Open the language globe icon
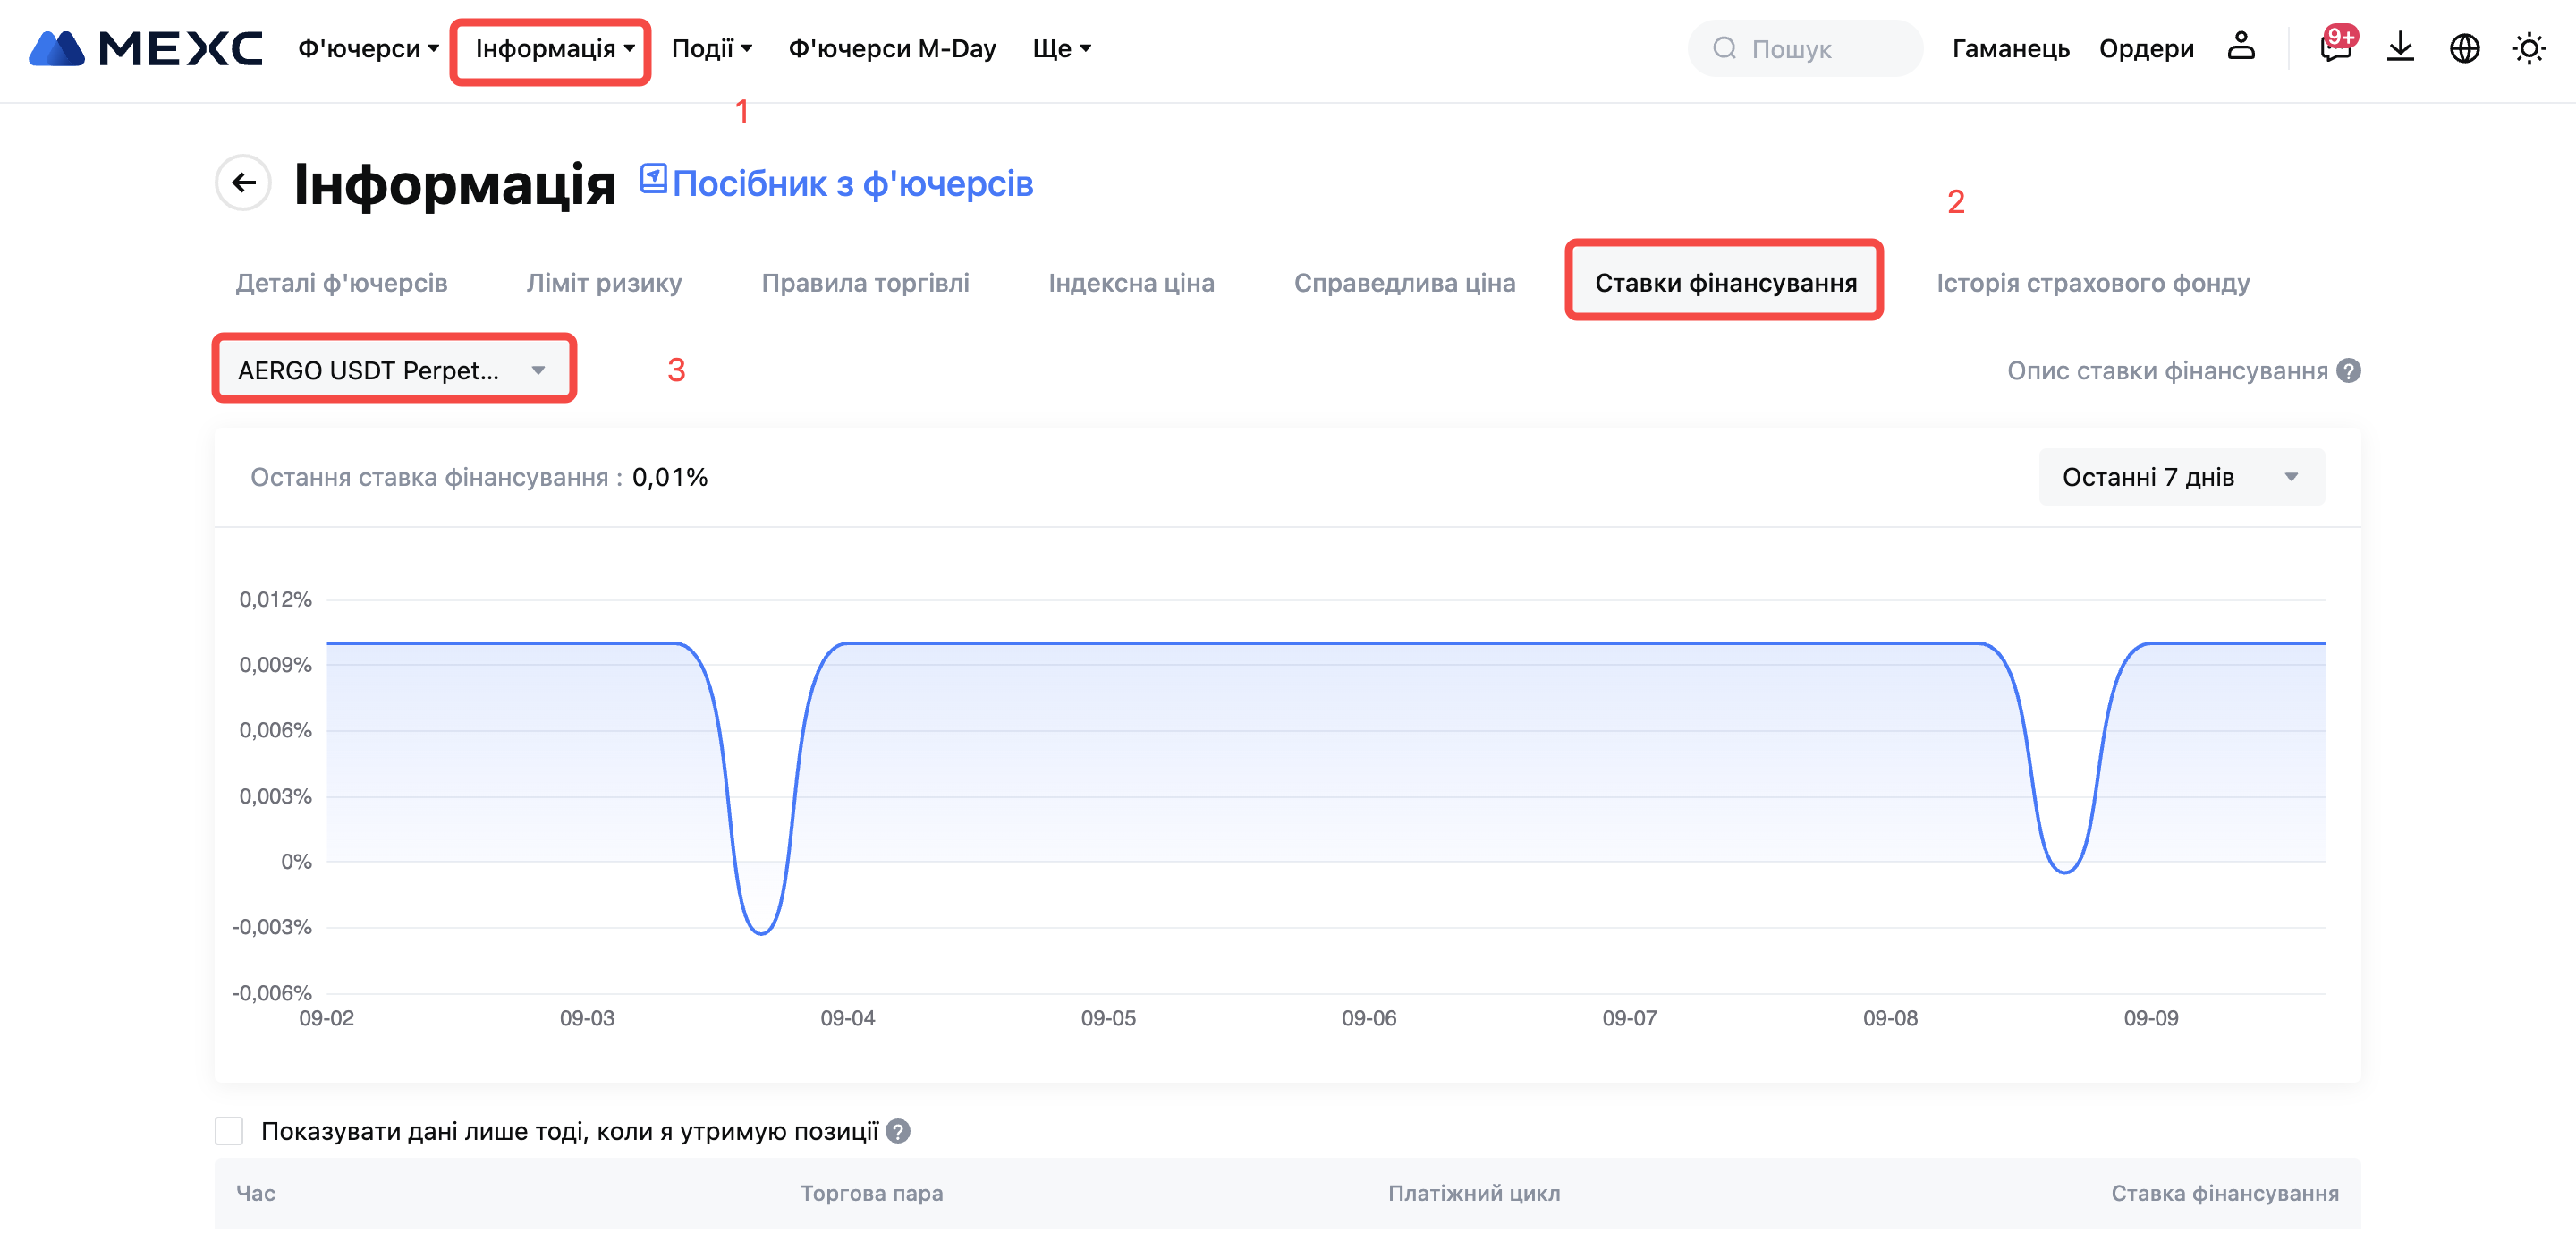The width and height of the screenshot is (2576, 1233). (x=2464, y=47)
